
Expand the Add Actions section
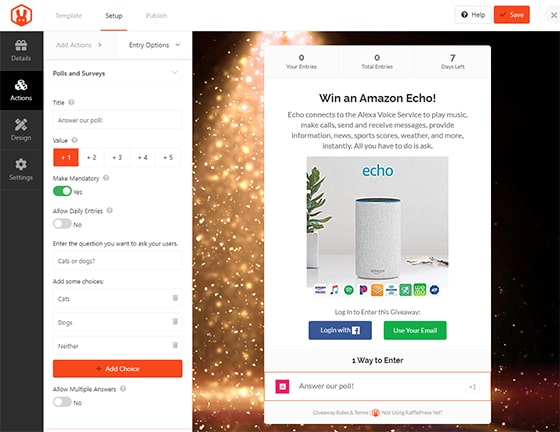tap(79, 45)
